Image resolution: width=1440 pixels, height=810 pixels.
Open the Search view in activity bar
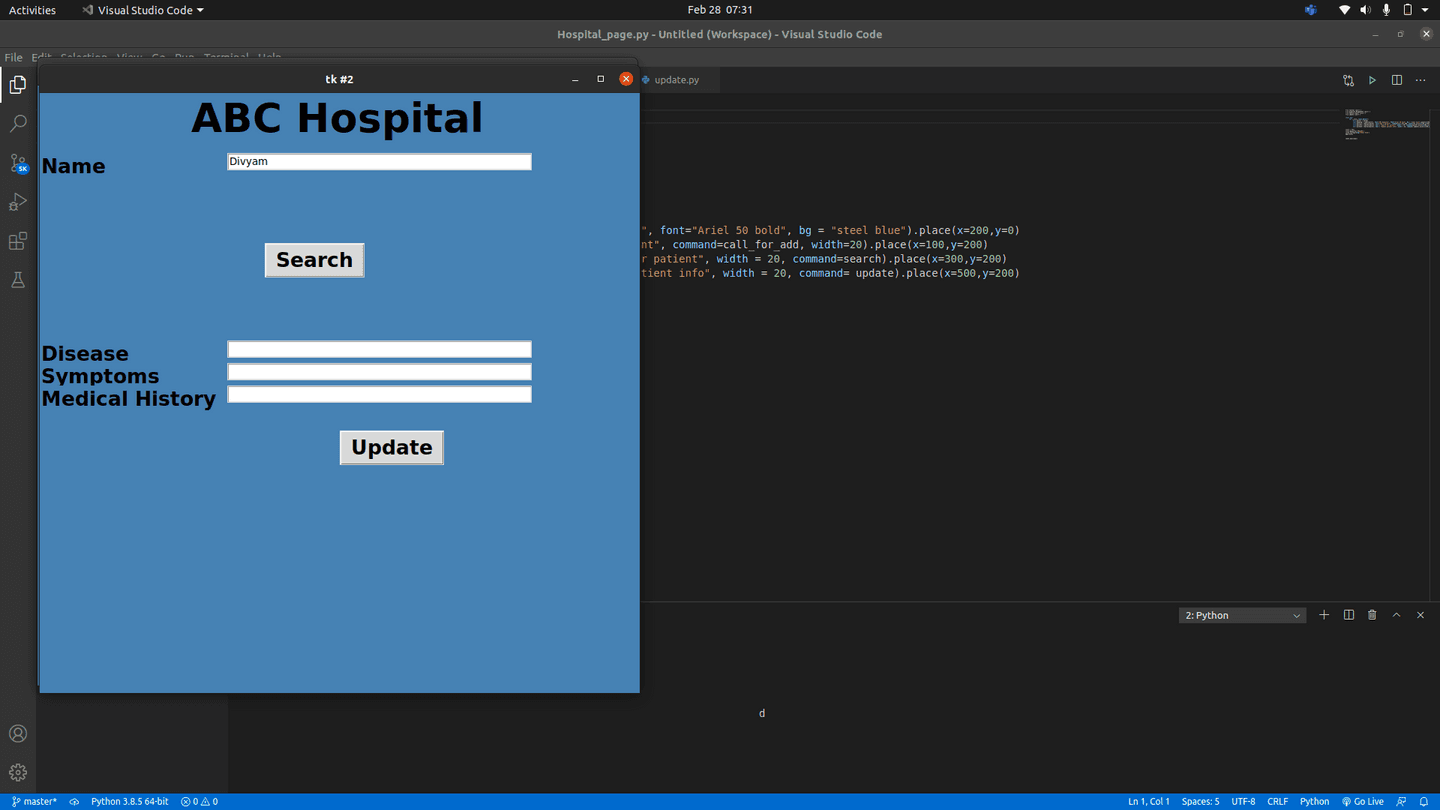(18, 124)
